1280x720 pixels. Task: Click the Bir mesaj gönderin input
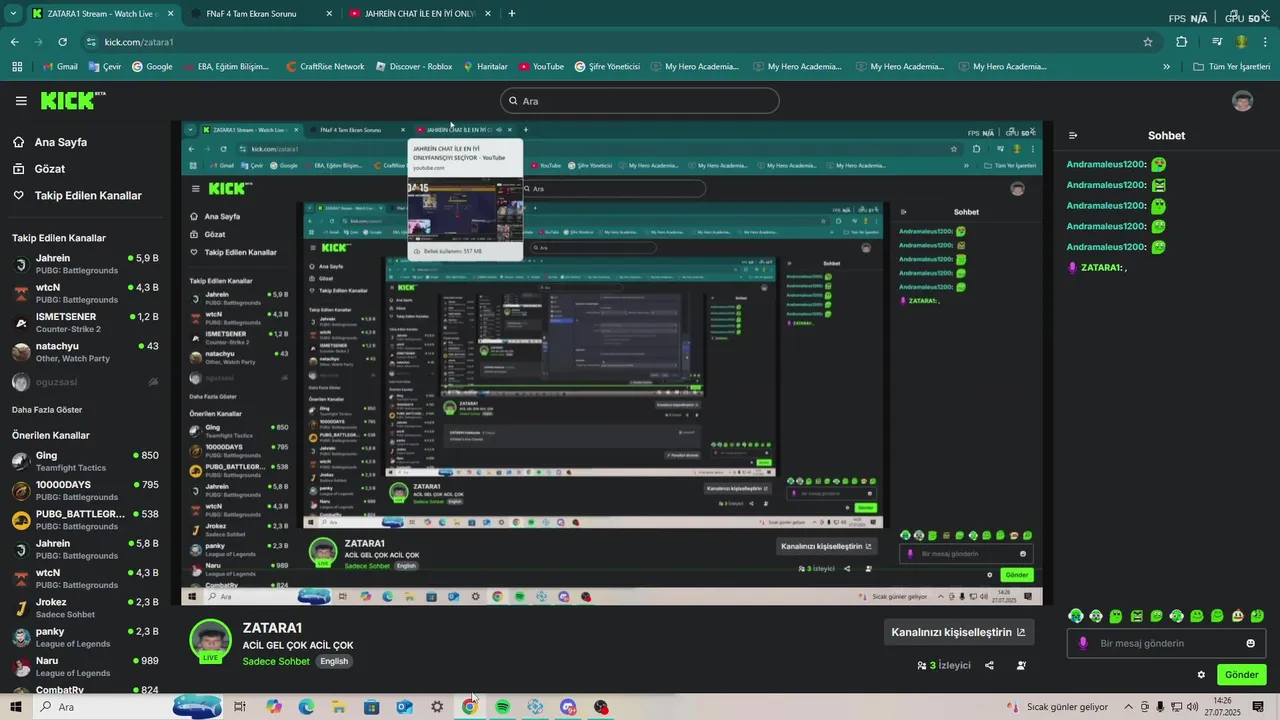(x=1166, y=643)
